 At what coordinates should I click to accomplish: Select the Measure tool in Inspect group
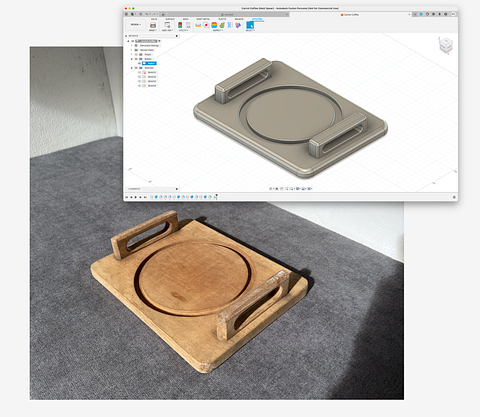pos(198,25)
